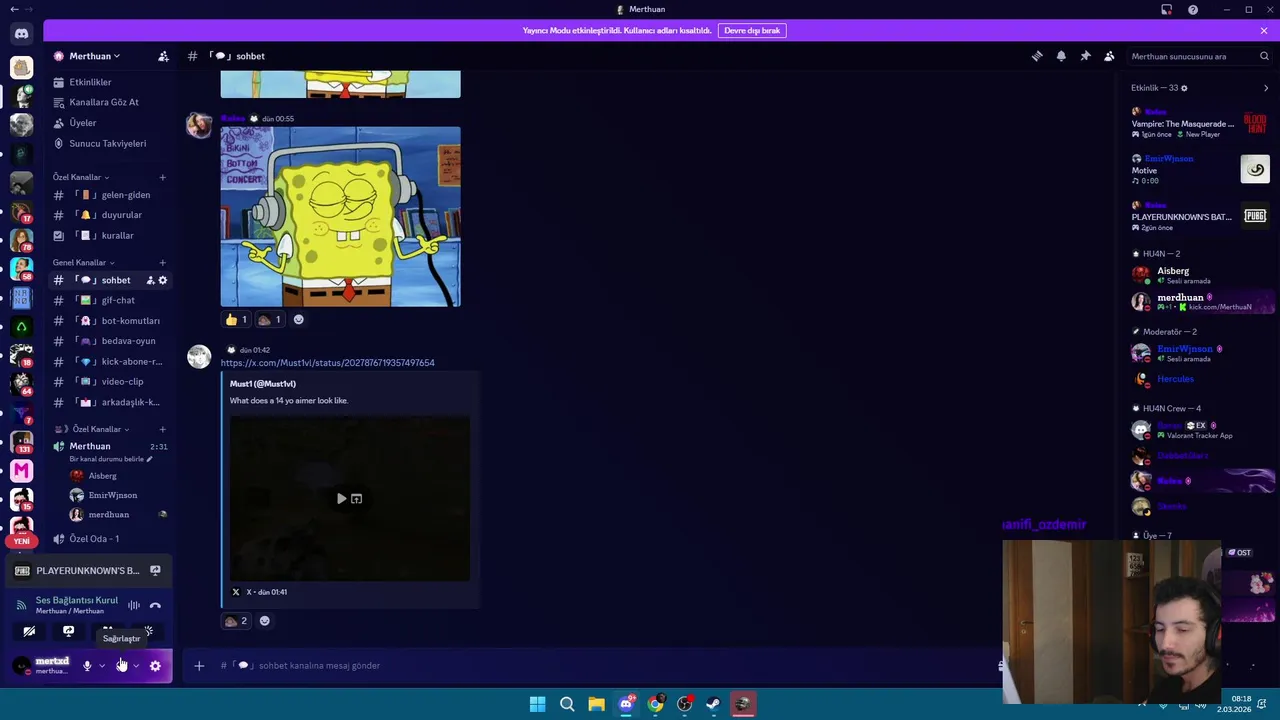Toggle second emoji reaction on SpongeBob GIF
This screenshot has height=720, width=1280.
pos(270,320)
